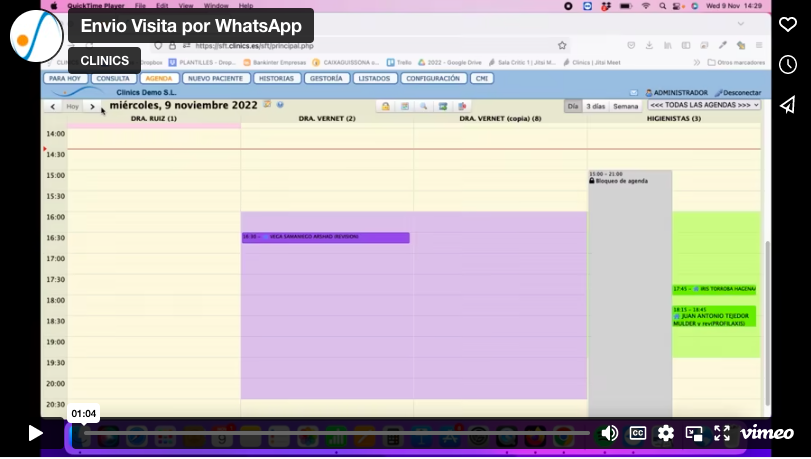Open the magnifier search icon in agenda toolbar
The width and height of the screenshot is (811, 459).
[423, 106]
